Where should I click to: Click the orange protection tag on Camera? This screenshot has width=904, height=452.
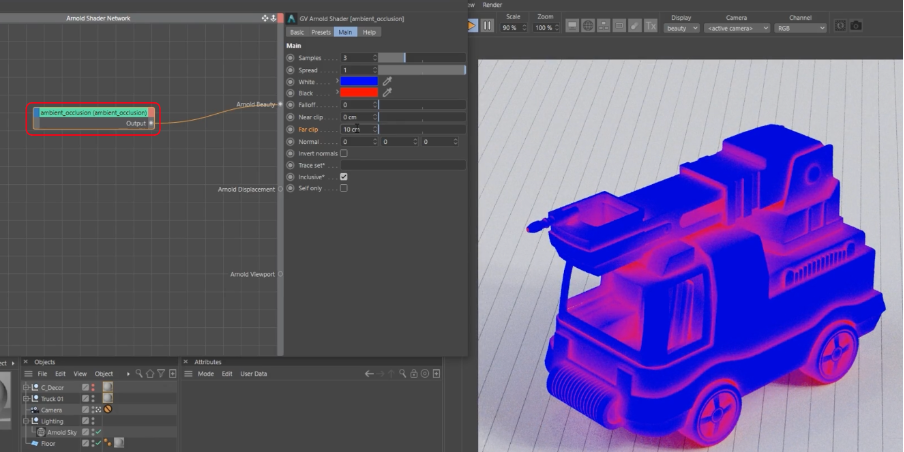tap(108, 409)
